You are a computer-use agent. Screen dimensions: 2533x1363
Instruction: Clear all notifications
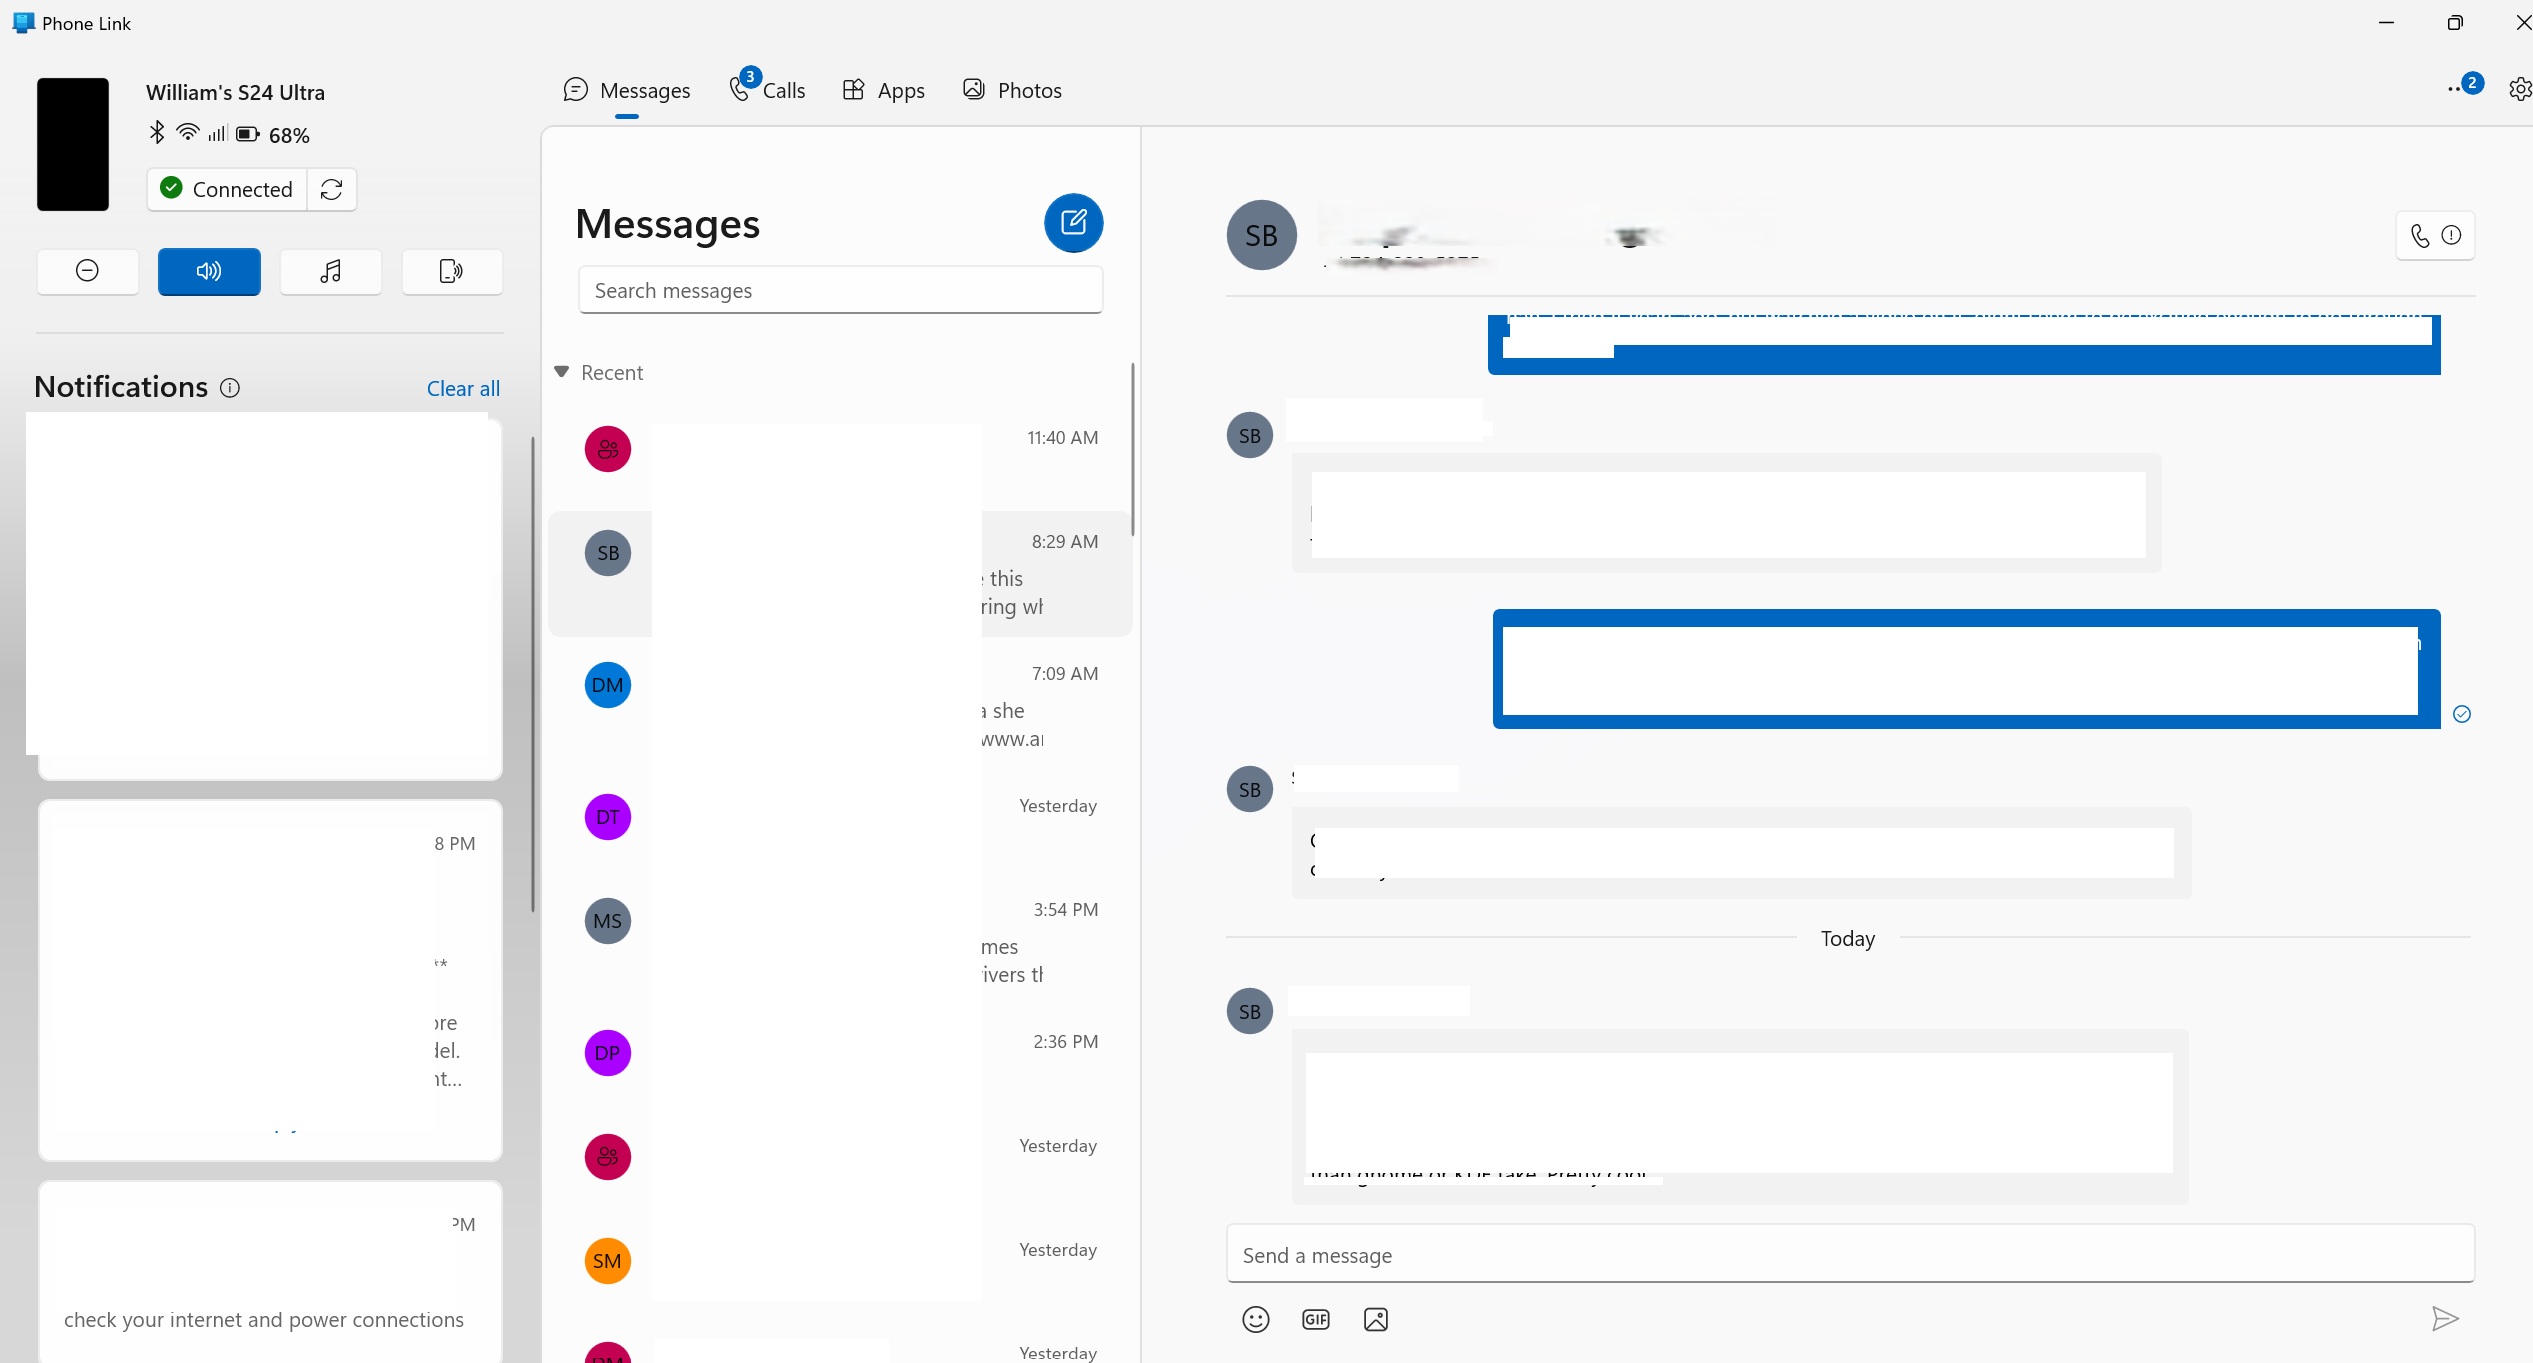click(463, 388)
